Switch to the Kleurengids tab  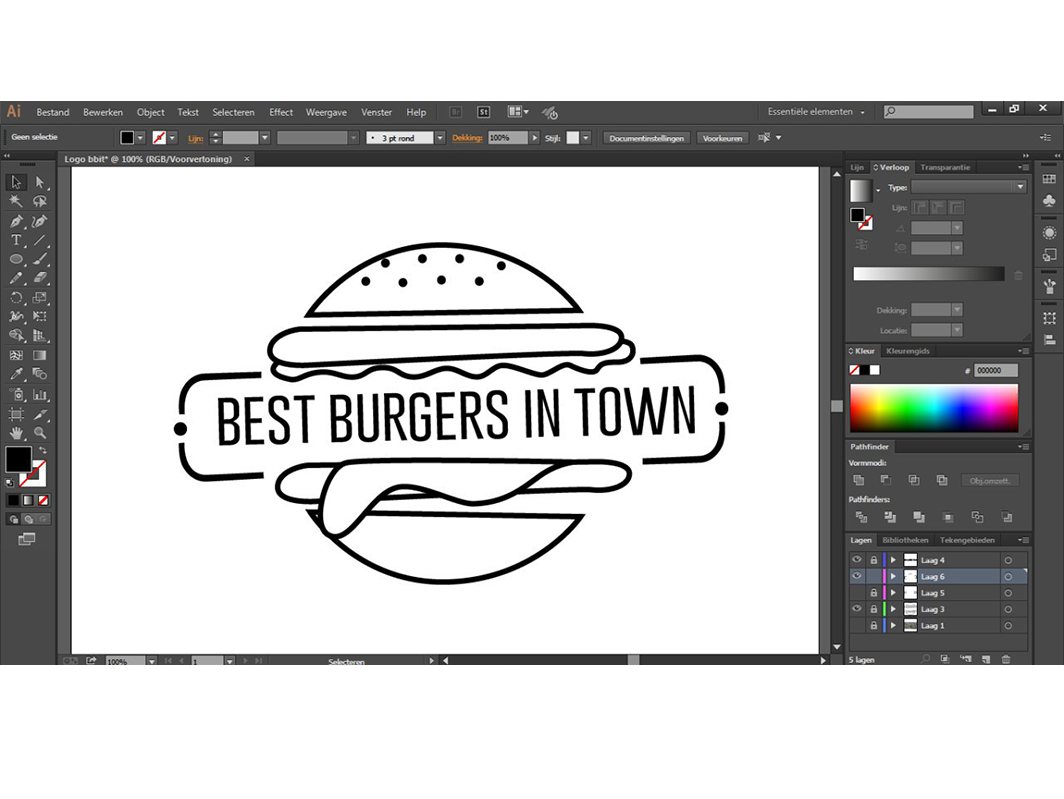908,351
